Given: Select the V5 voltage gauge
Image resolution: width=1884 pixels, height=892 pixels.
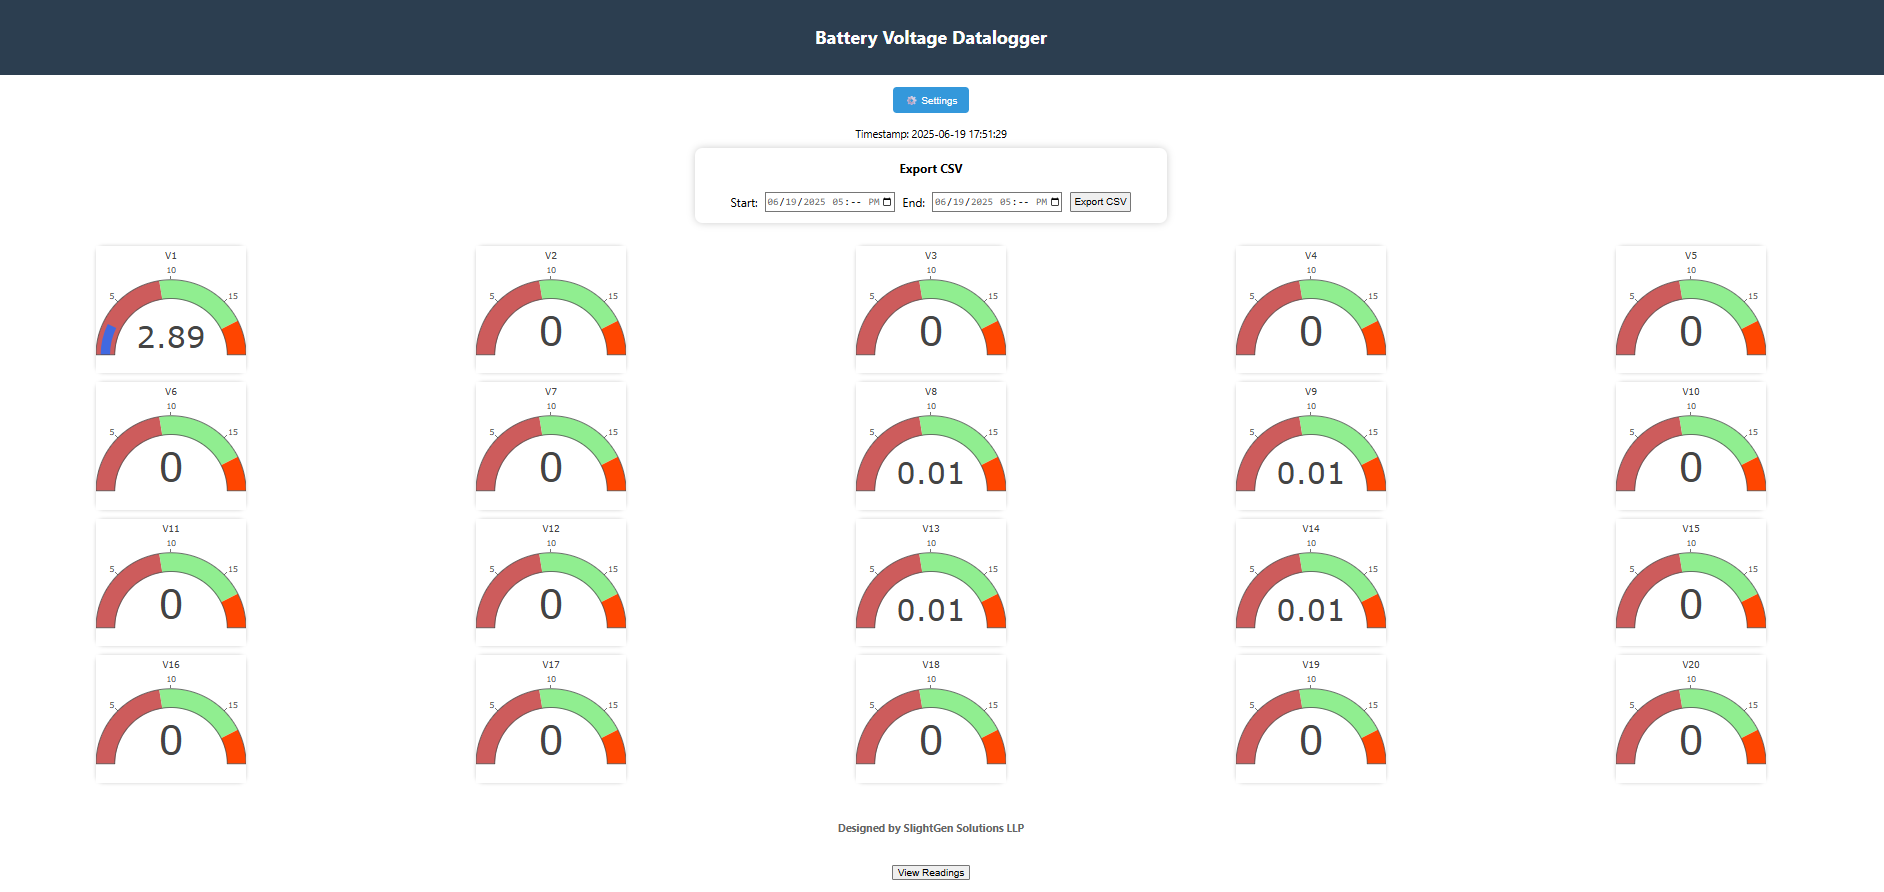Looking at the screenshot, I should 1691,309.
